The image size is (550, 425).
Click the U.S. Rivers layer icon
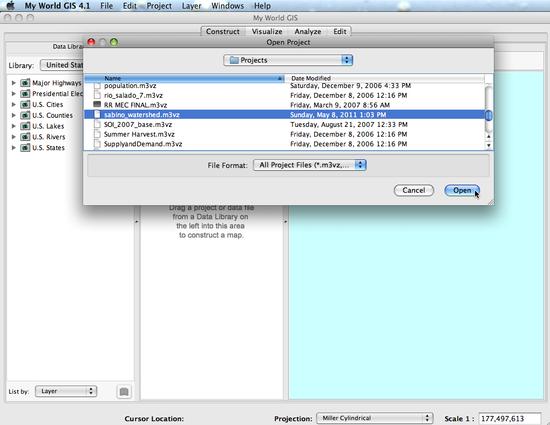[25, 137]
